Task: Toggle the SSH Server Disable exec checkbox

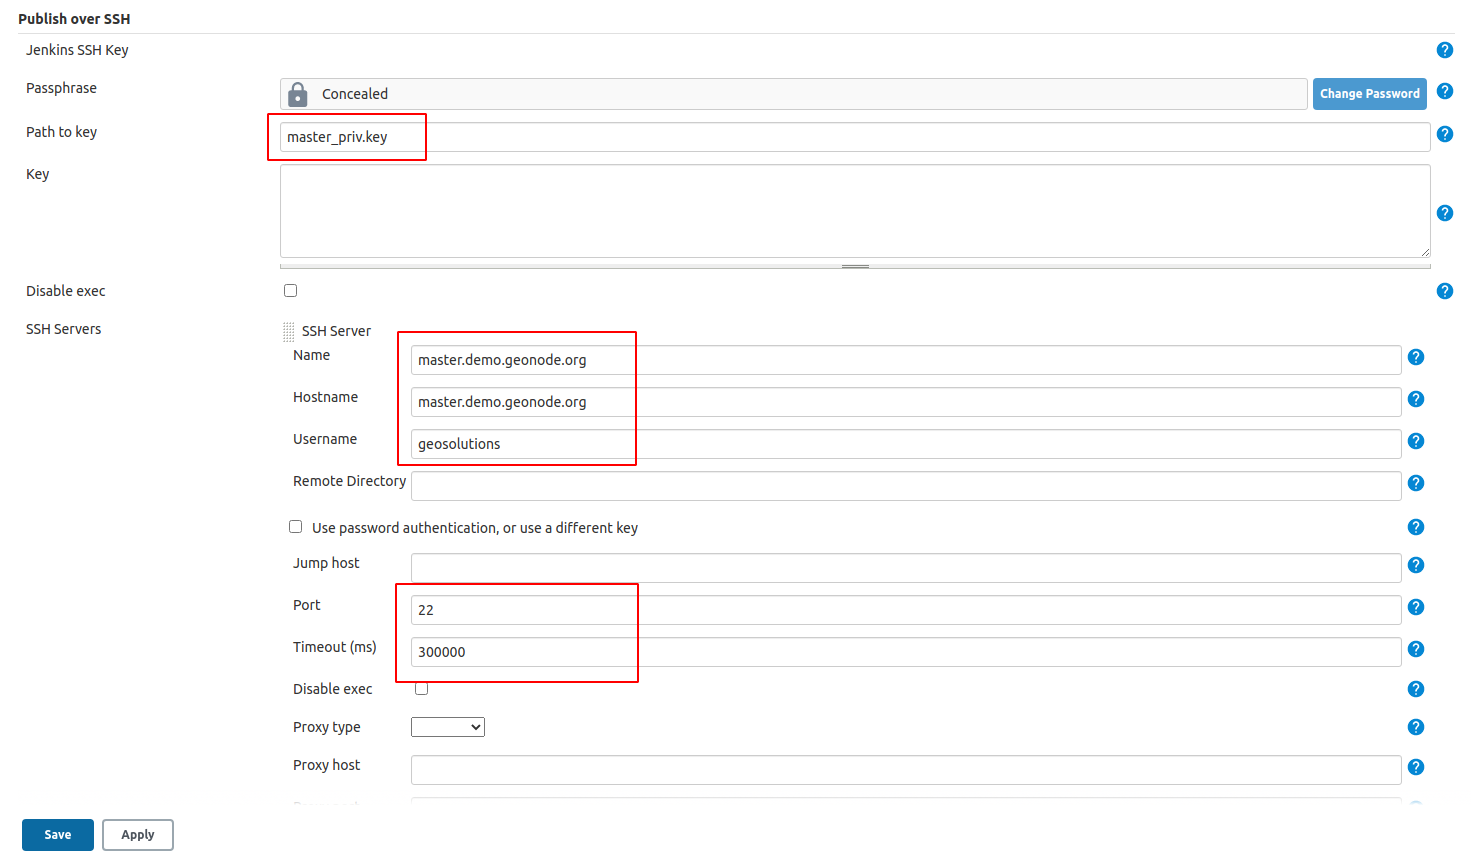Action: tap(422, 688)
